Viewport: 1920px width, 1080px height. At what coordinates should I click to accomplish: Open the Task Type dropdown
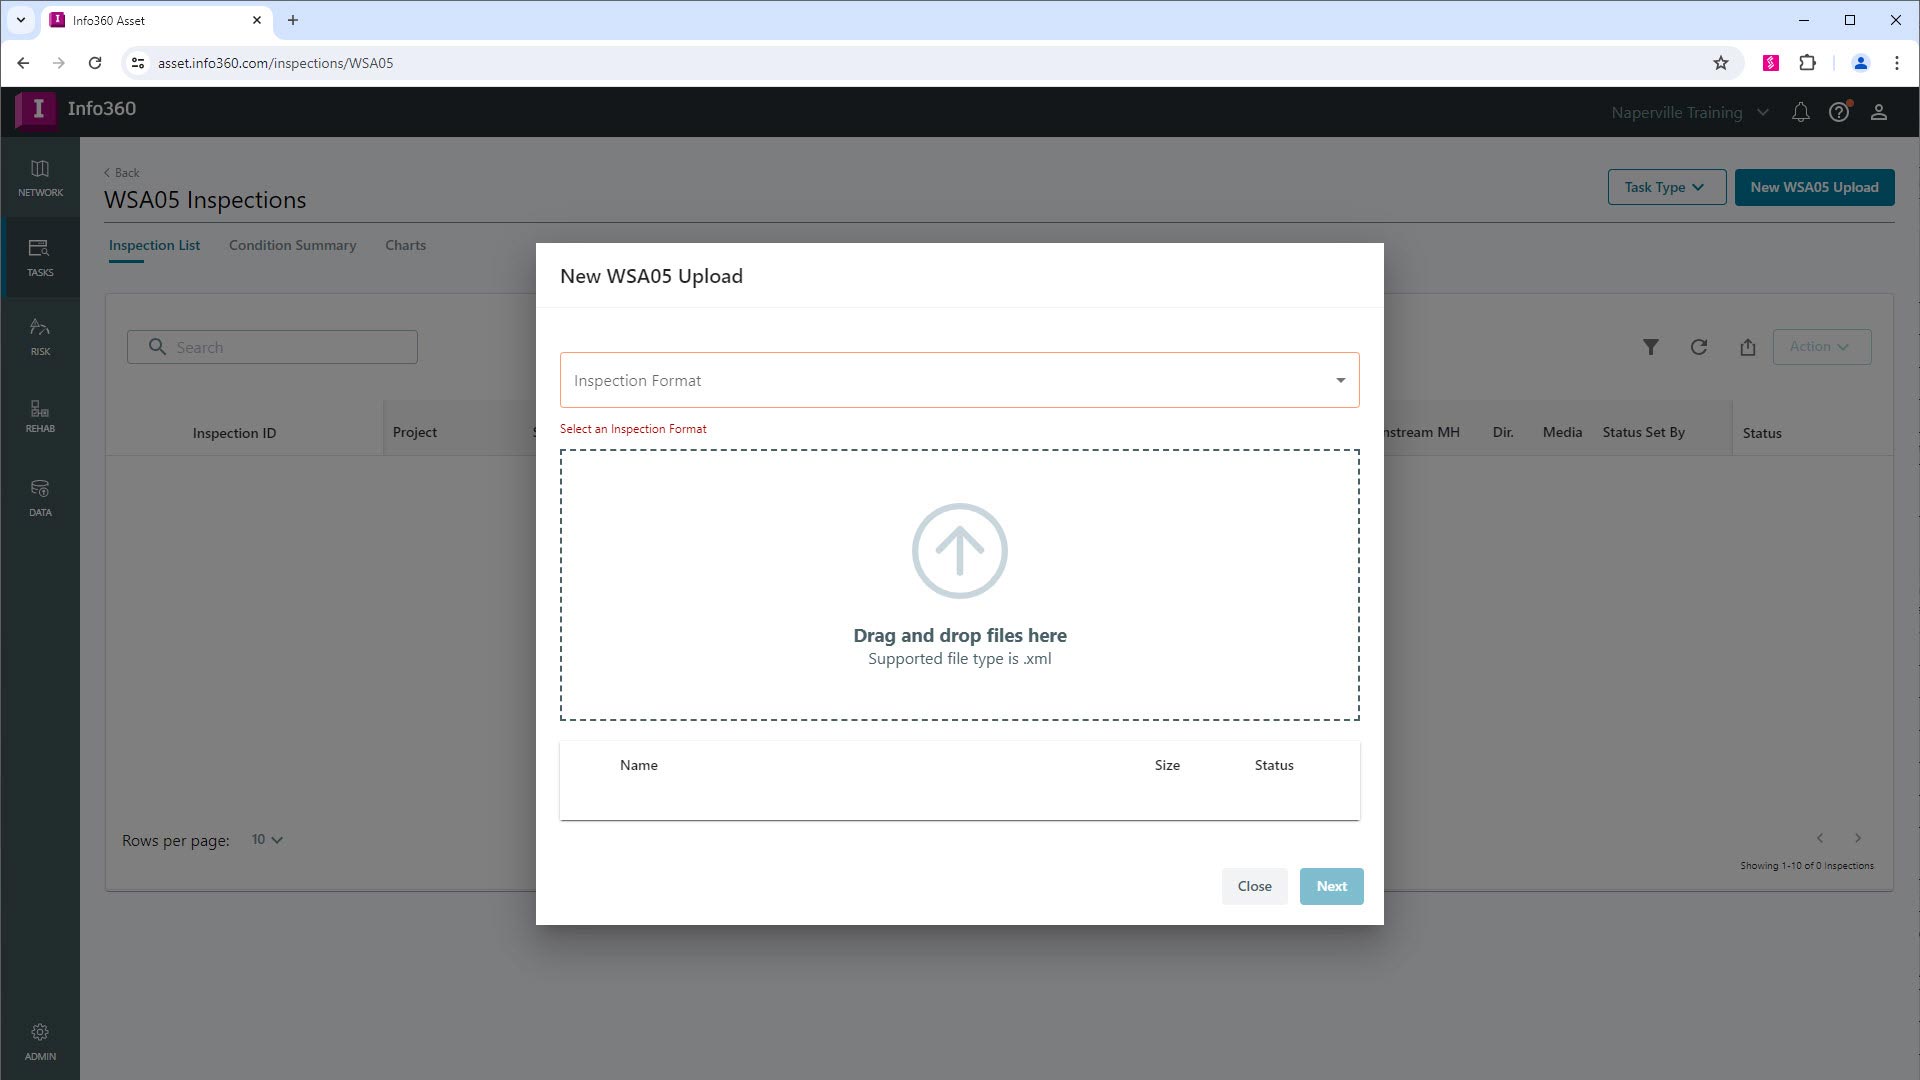1665,187
